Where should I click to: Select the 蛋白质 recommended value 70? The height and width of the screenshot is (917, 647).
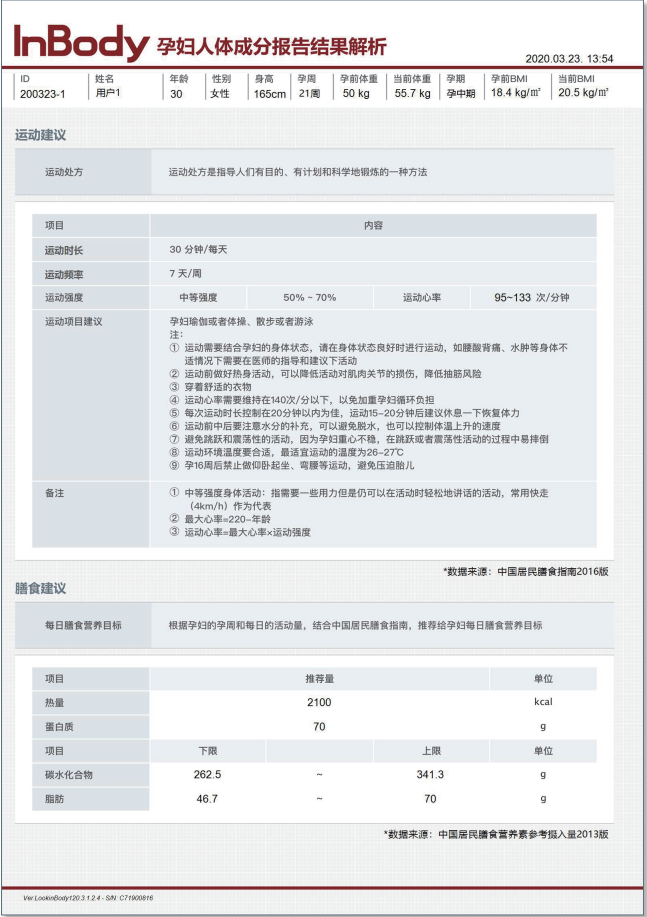(319, 726)
